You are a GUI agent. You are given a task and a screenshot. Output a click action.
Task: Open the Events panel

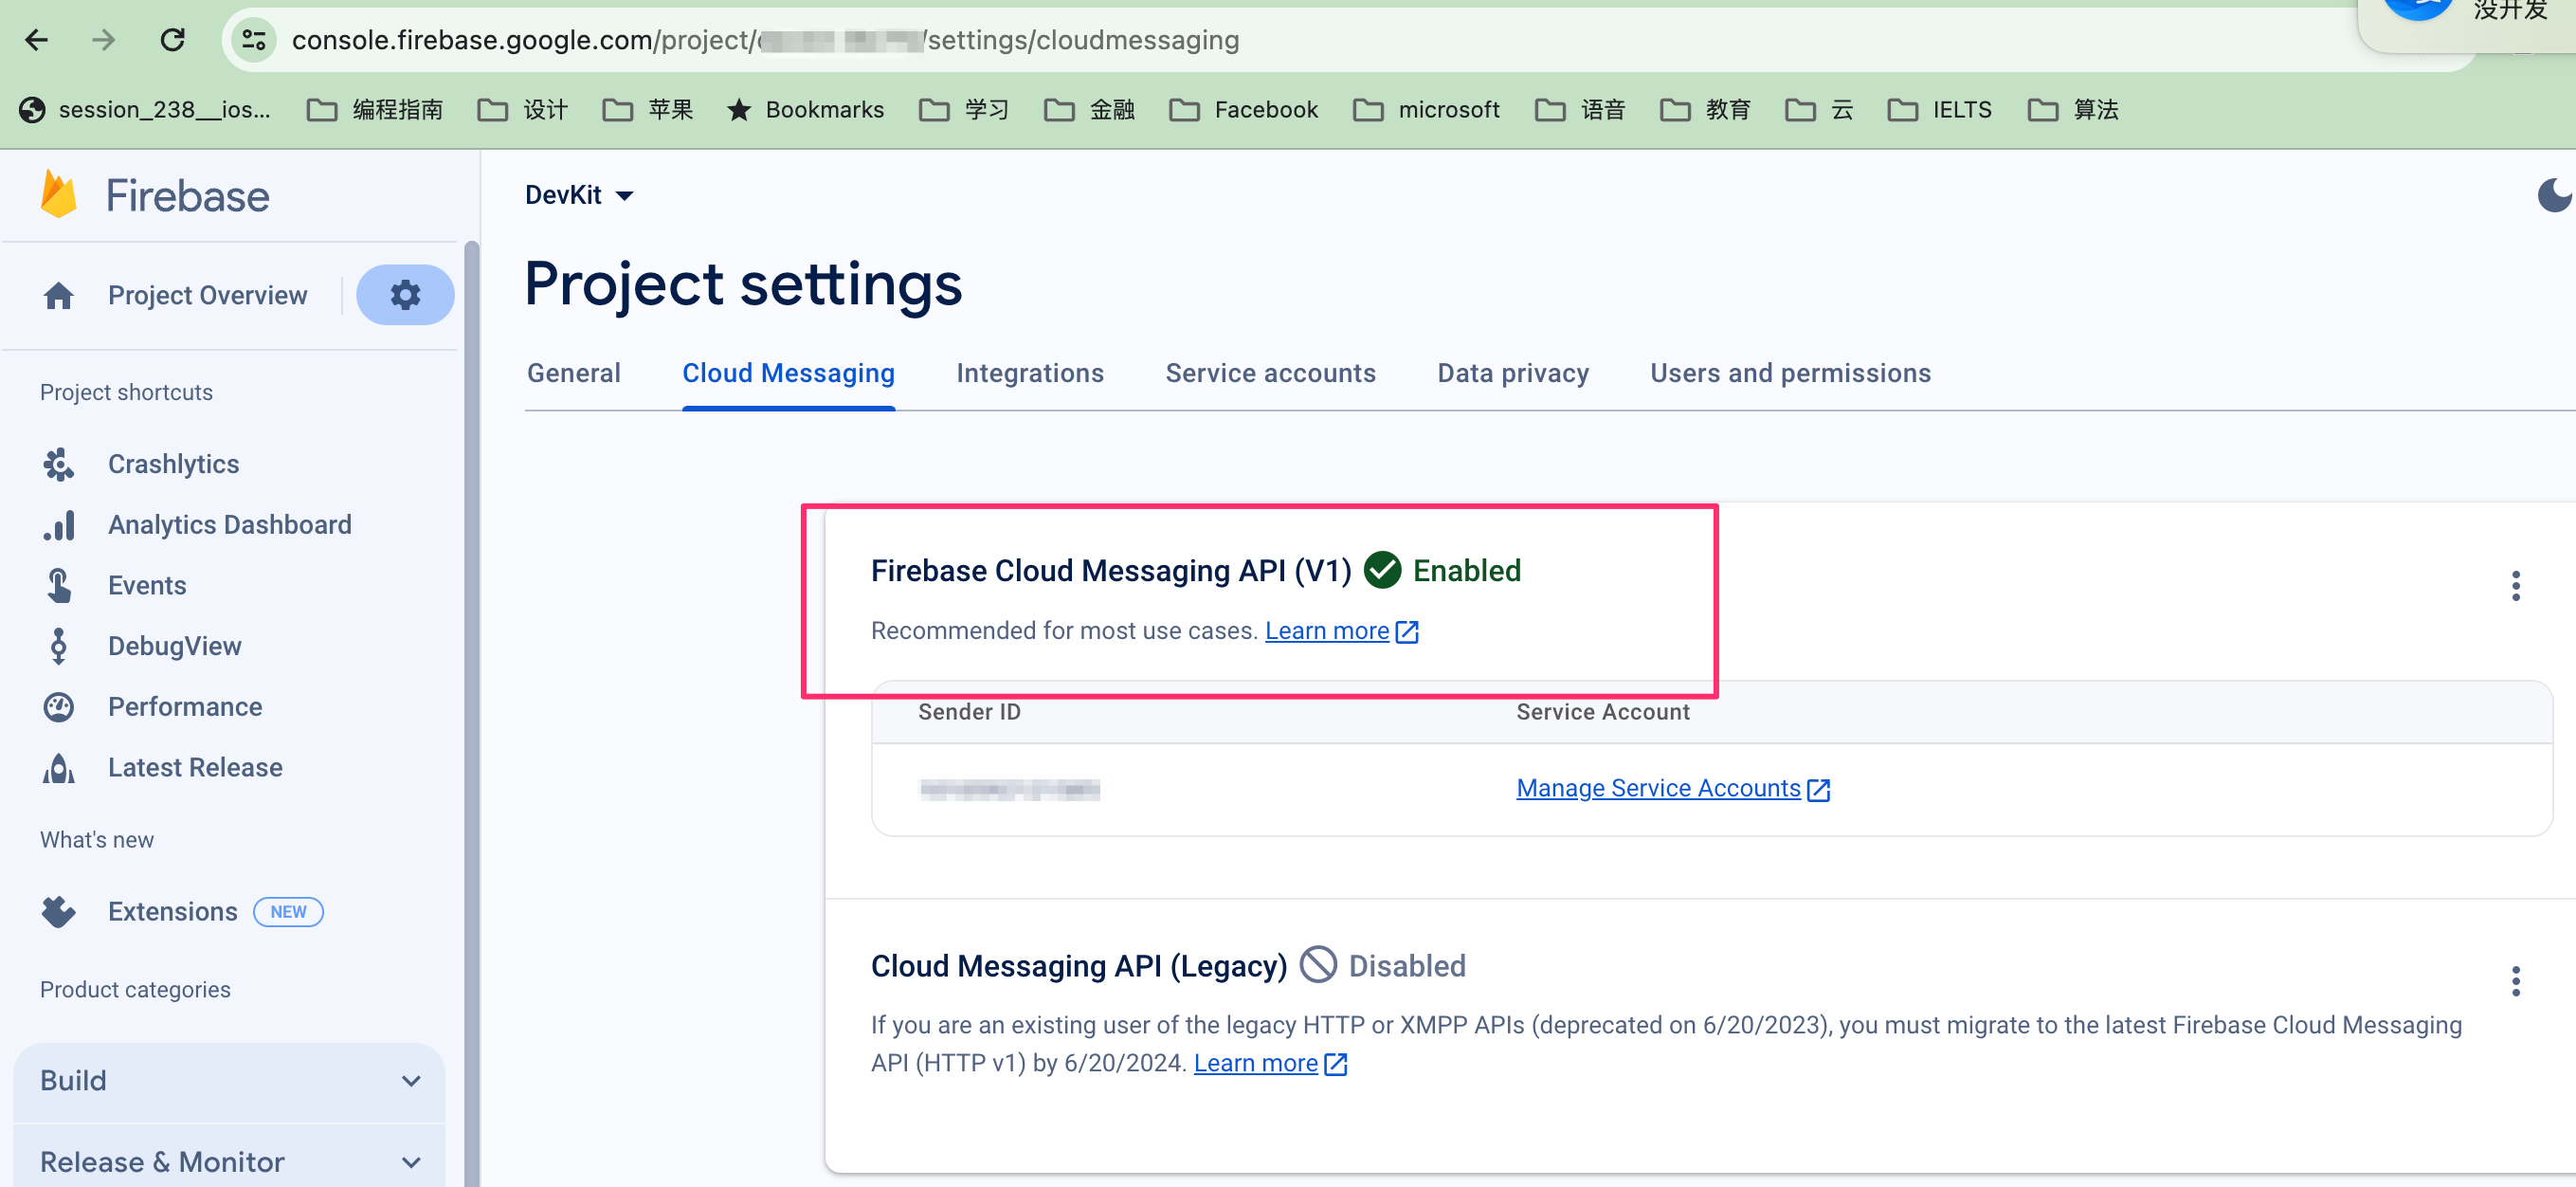point(147,585)
